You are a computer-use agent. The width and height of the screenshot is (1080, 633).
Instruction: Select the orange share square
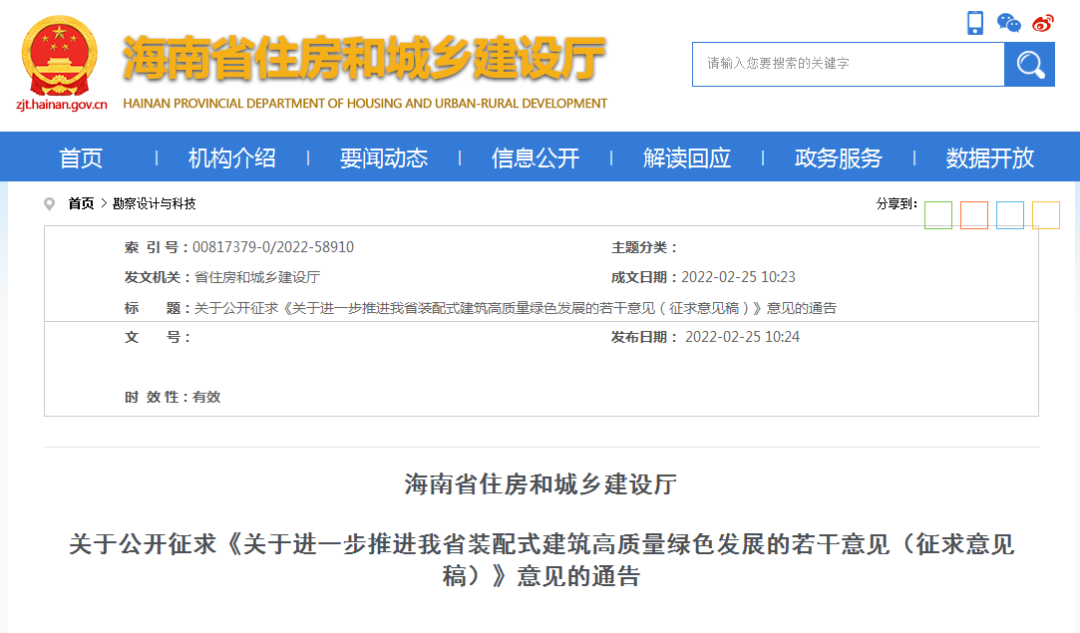coord(974,214)
